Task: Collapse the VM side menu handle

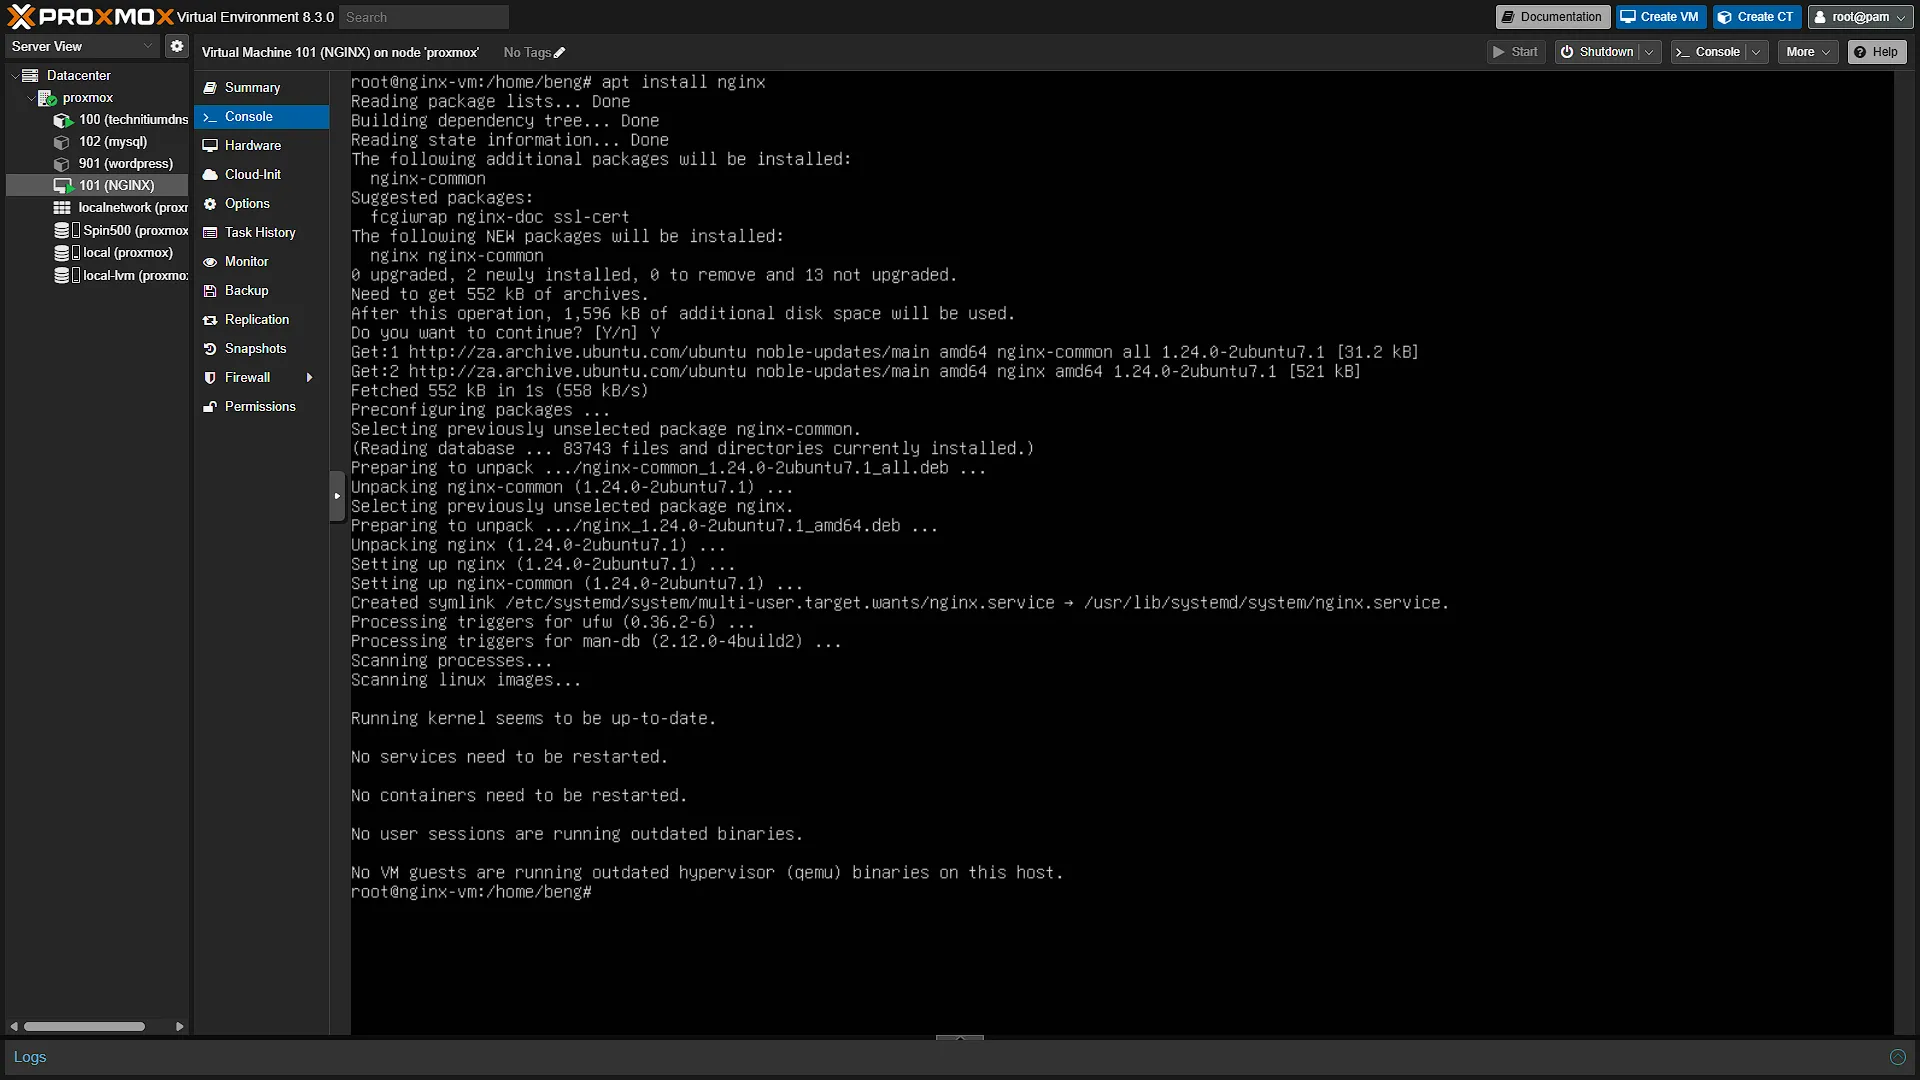Action: coord(337,496)
